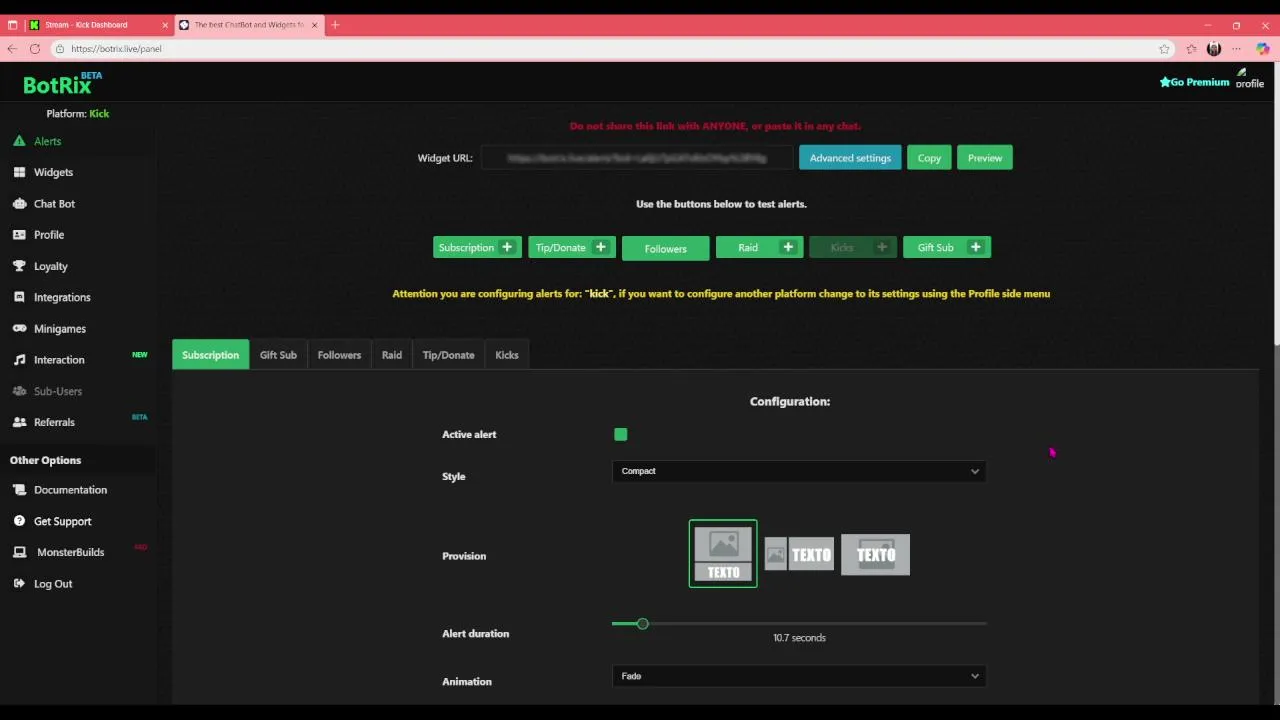Click the 10.7 seconds duration value

pyautogui.click(x=799, y=638)
